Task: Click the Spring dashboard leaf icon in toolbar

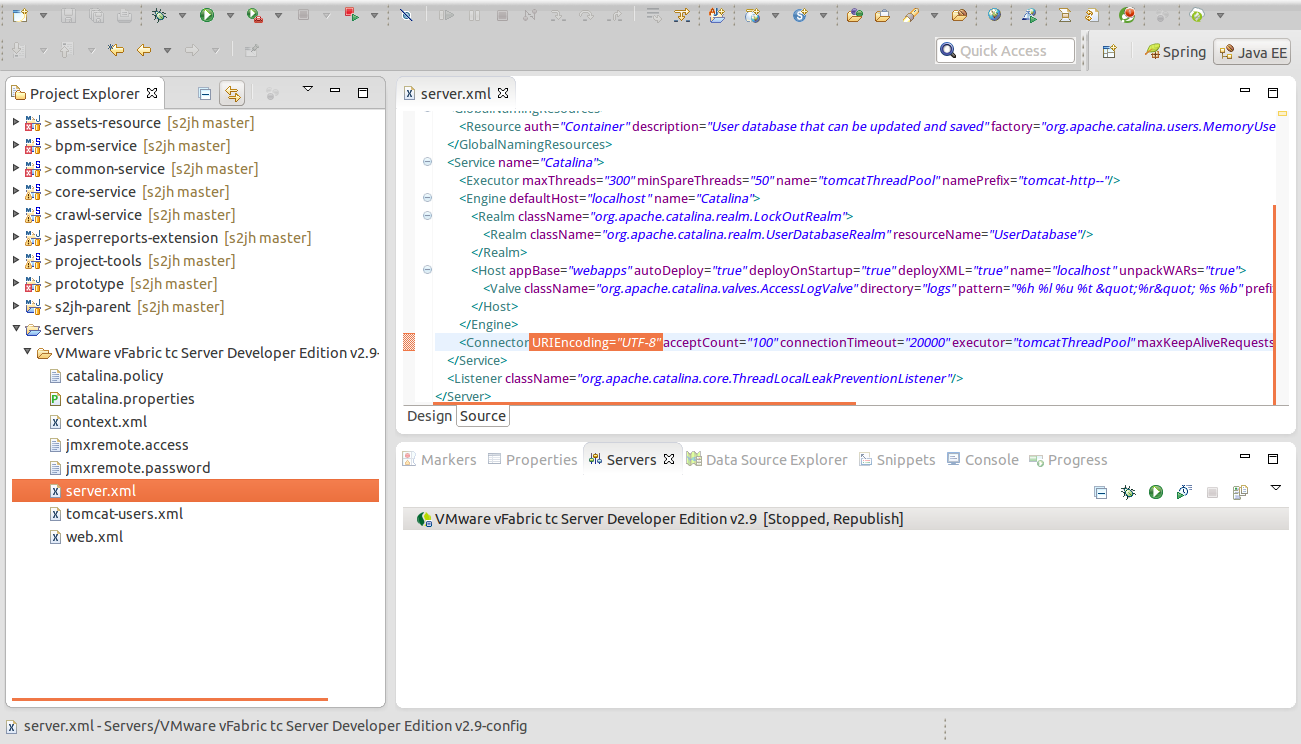Action: (1195, 15)
